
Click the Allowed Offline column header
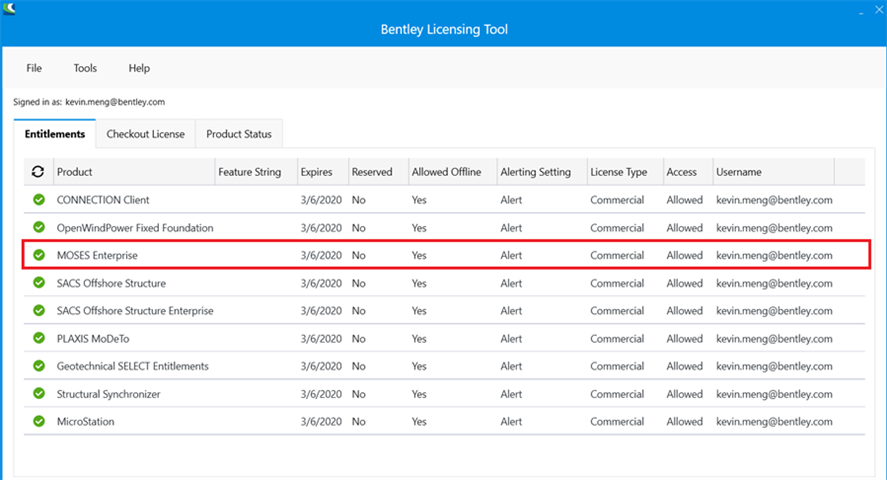(x=446, y=172)
